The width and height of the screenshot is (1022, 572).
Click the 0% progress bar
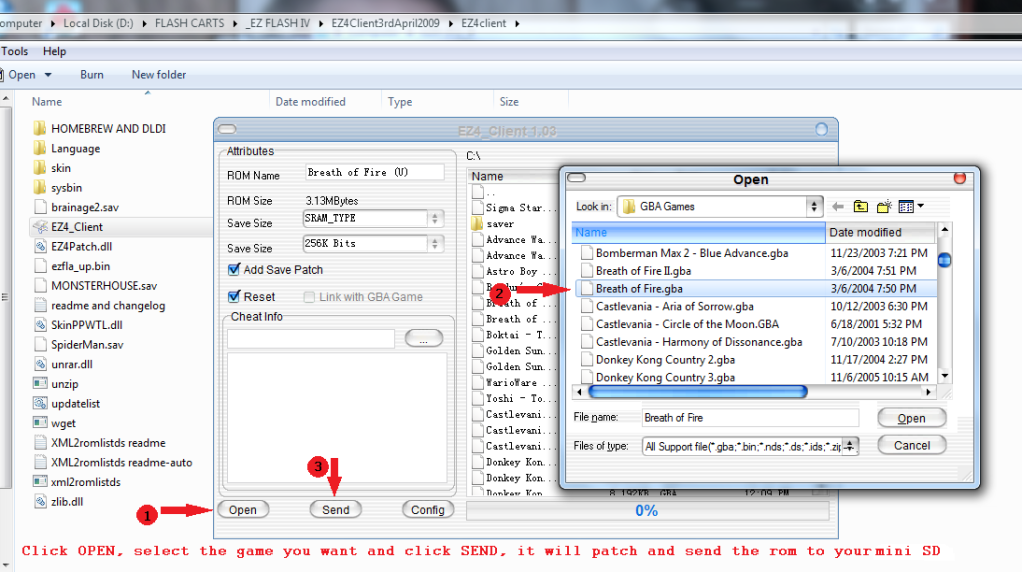point(647,511)
